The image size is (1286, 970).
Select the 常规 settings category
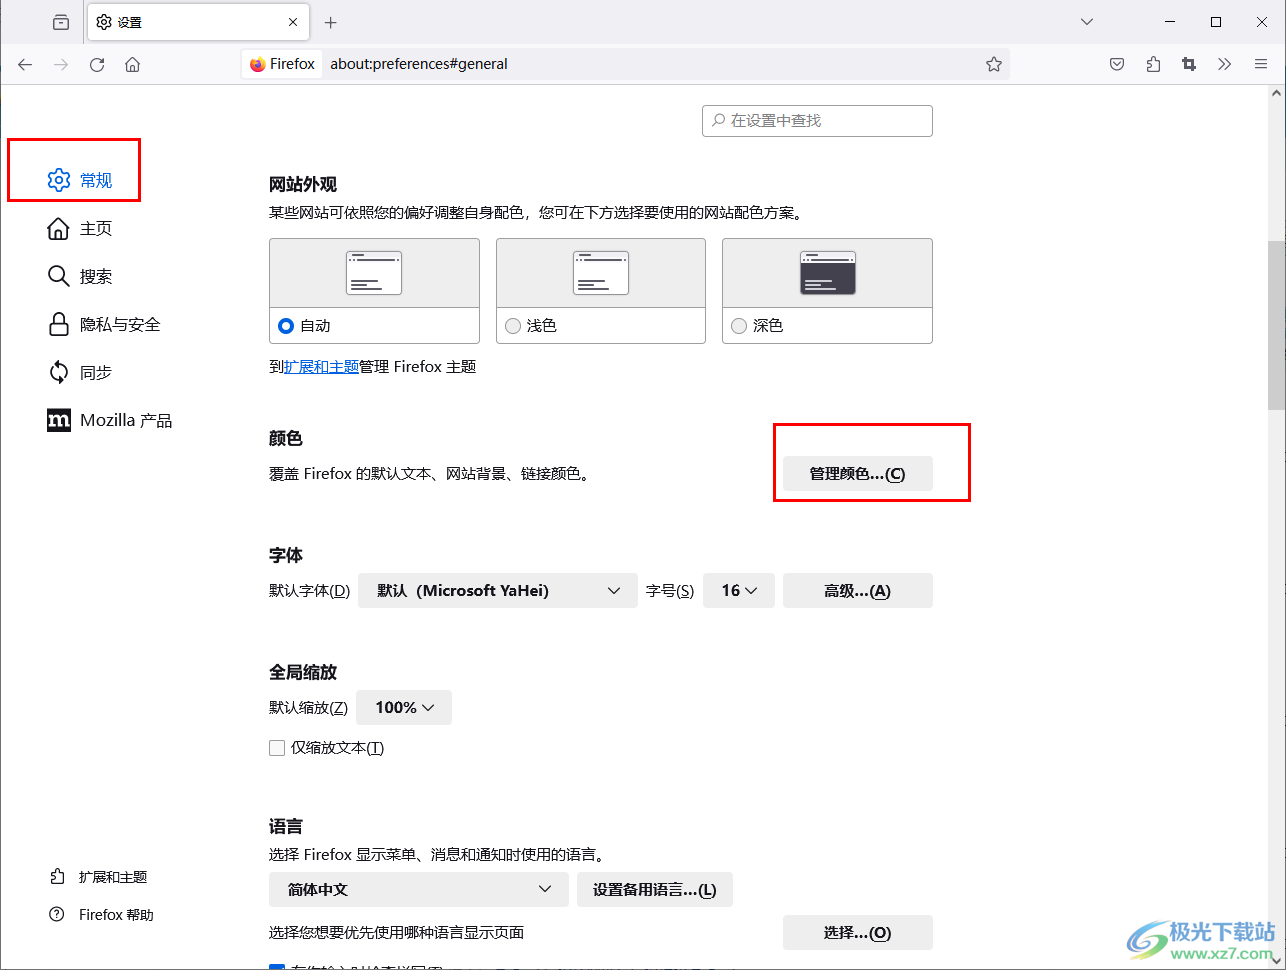(80, 180)
